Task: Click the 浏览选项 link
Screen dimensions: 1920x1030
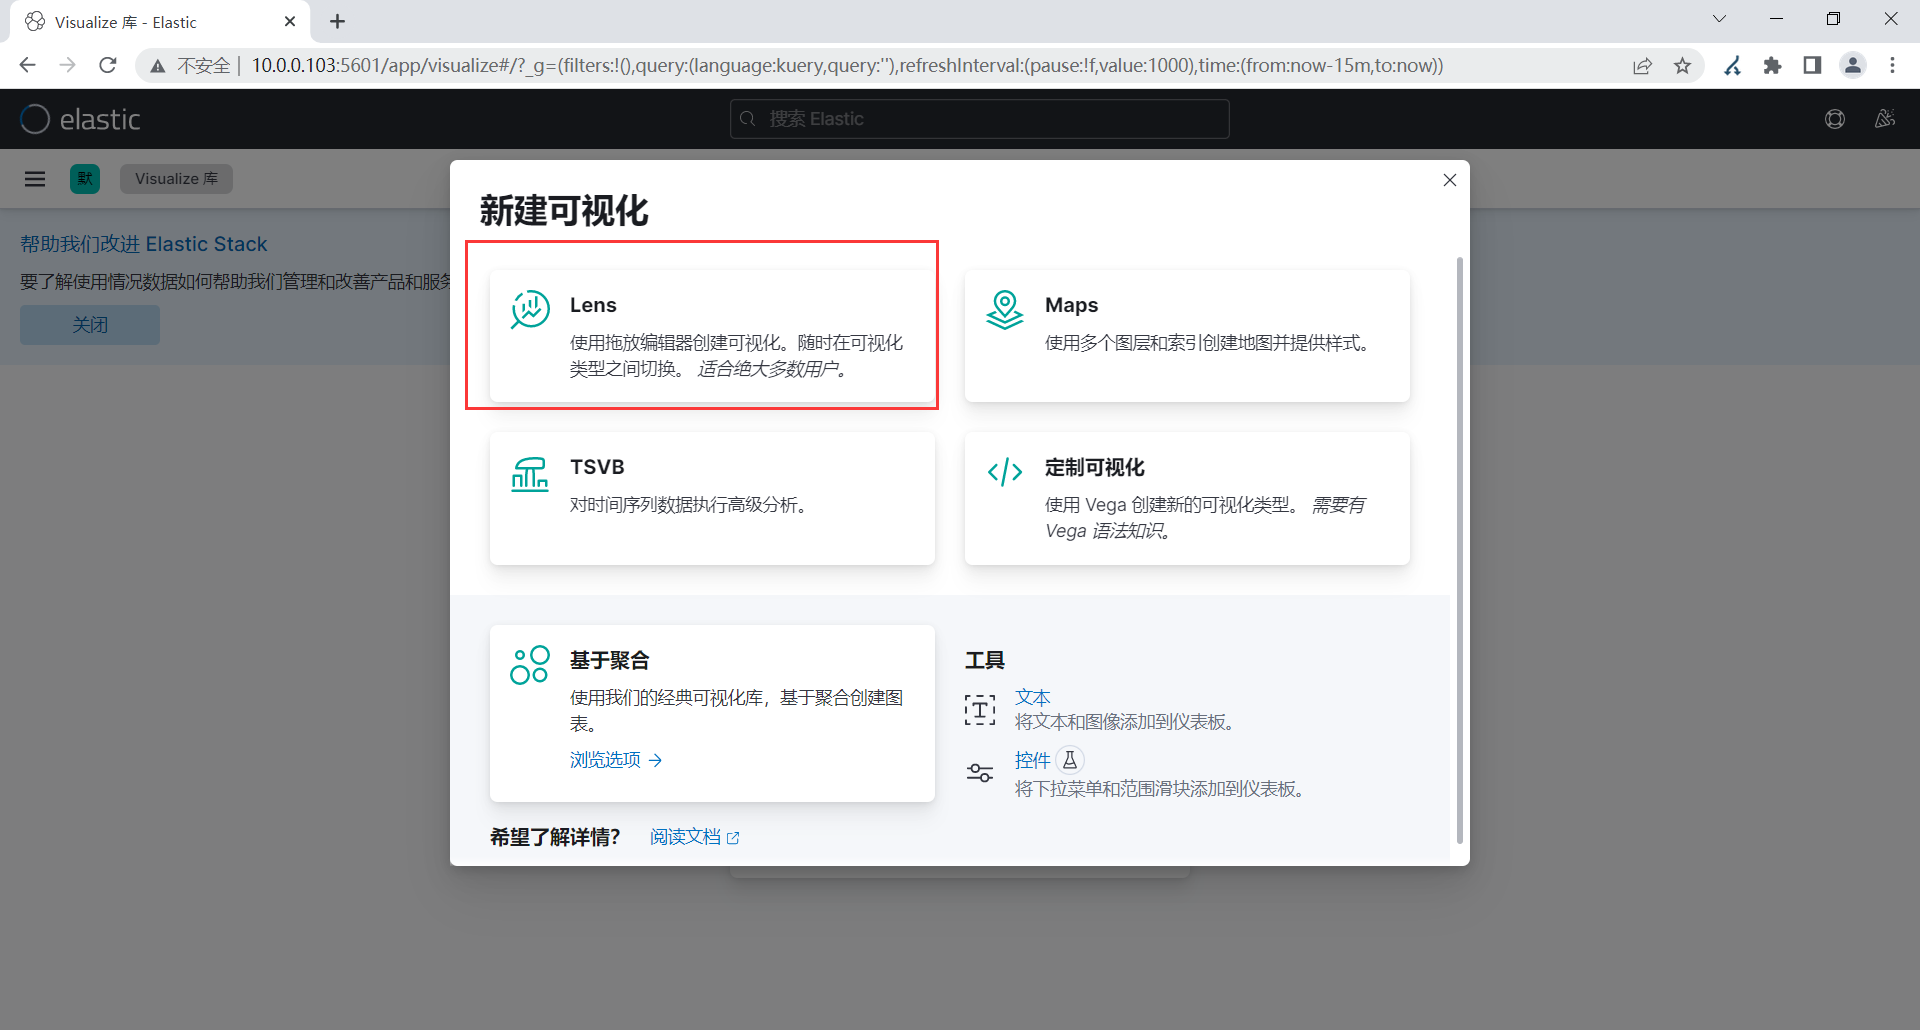Action: click(616, 760)
